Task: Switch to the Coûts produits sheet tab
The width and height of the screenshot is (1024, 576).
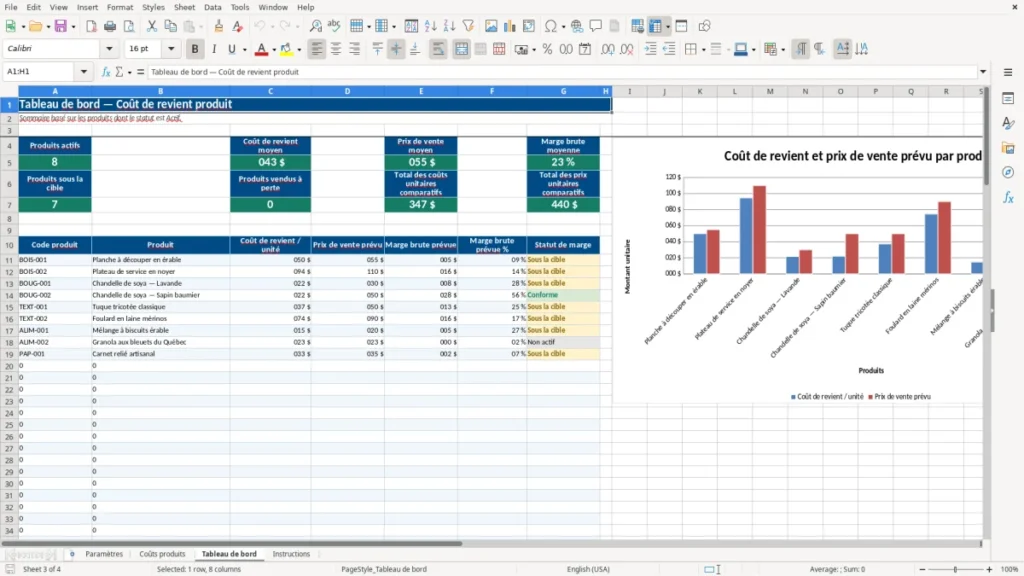Action: click(x=162, y=554)
